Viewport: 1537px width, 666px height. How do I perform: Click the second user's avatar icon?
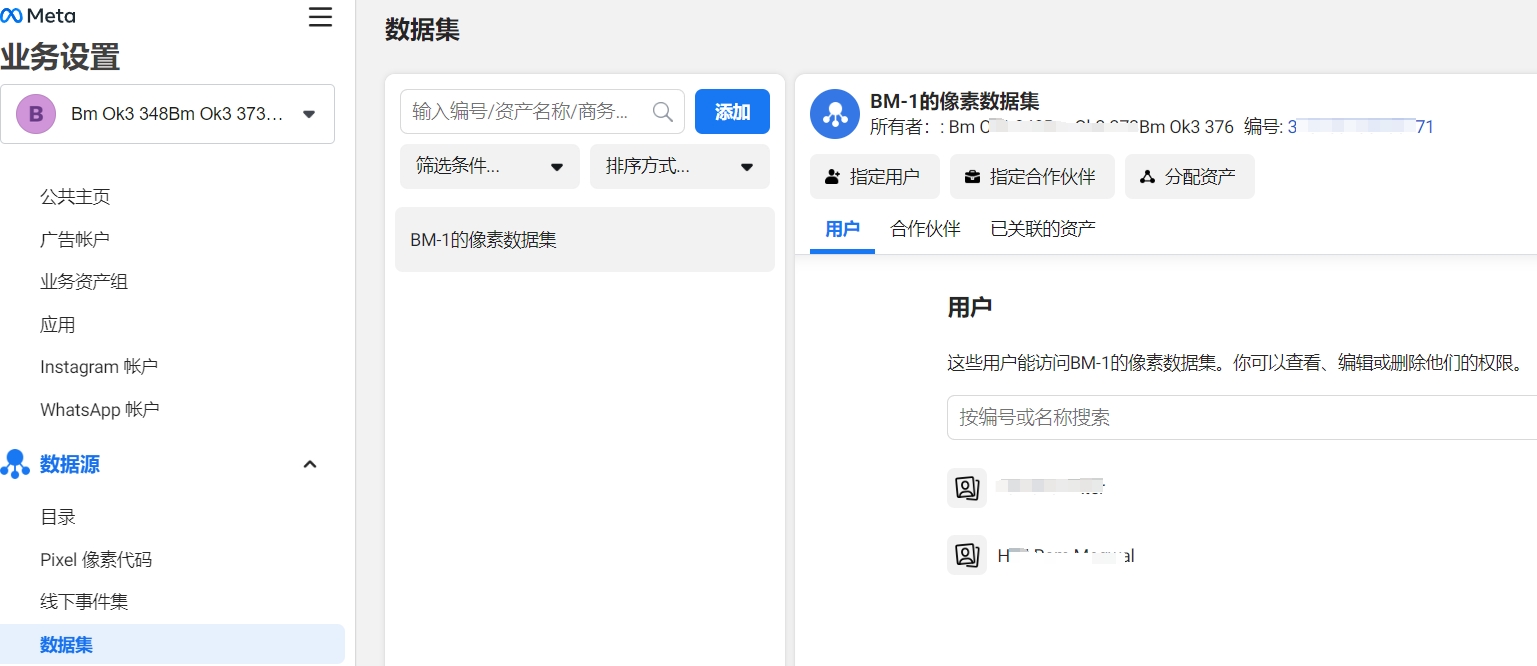point(967,555)
